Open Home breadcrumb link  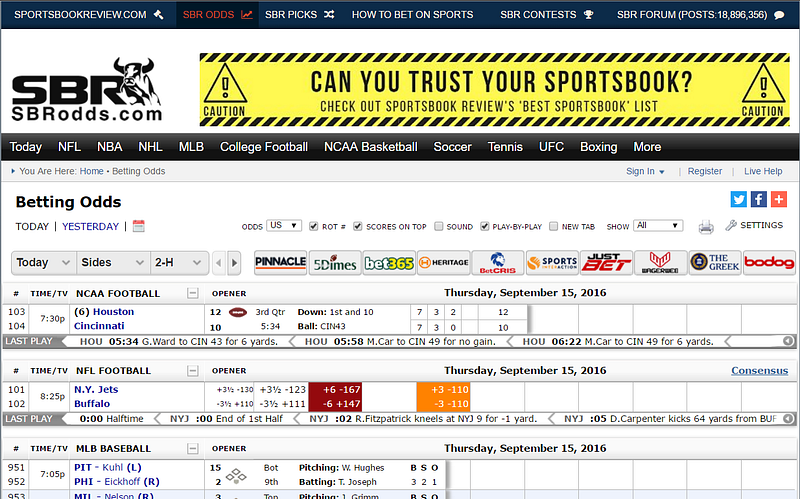point(91,171)
